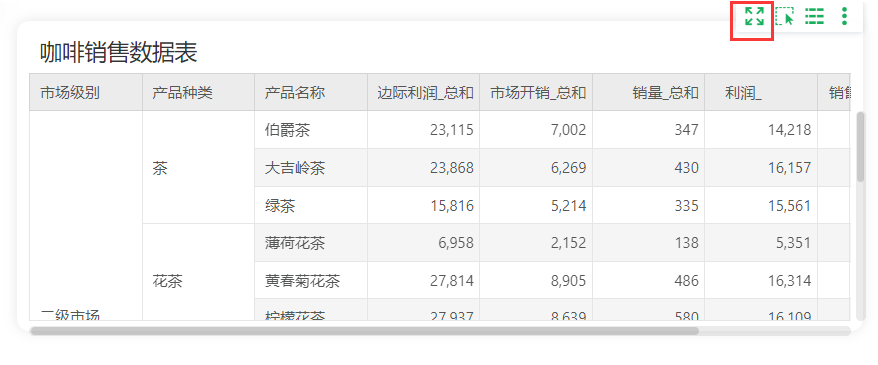This screenshot has height=365, width=878.
Task: Select the 产品种类 column header
Action: click(x=198, y=92)
